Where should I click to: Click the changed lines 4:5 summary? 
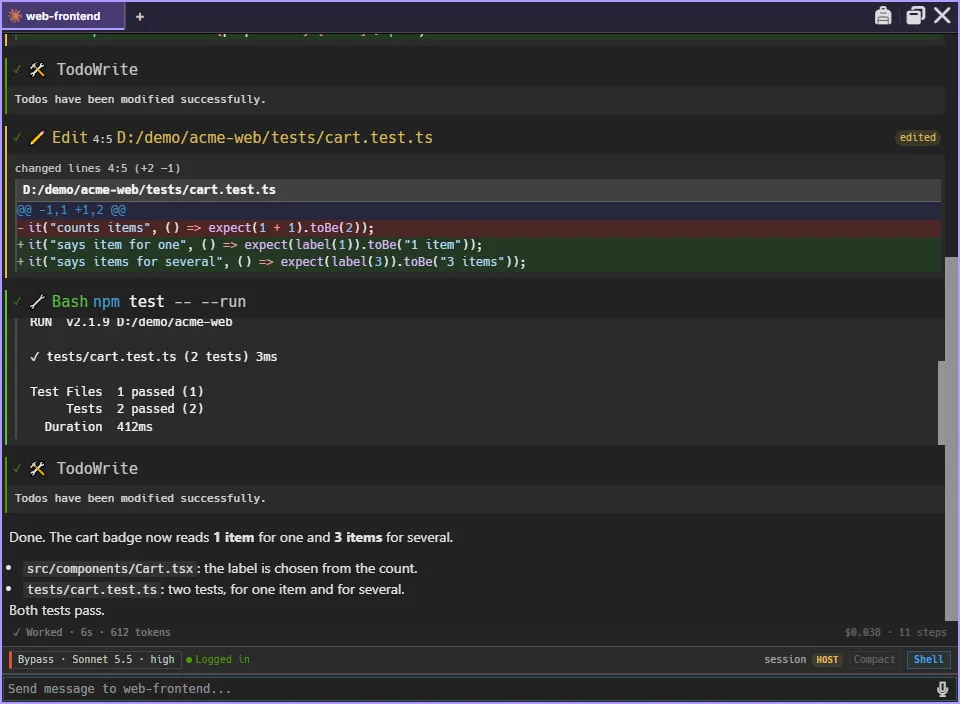coord(97,168)
